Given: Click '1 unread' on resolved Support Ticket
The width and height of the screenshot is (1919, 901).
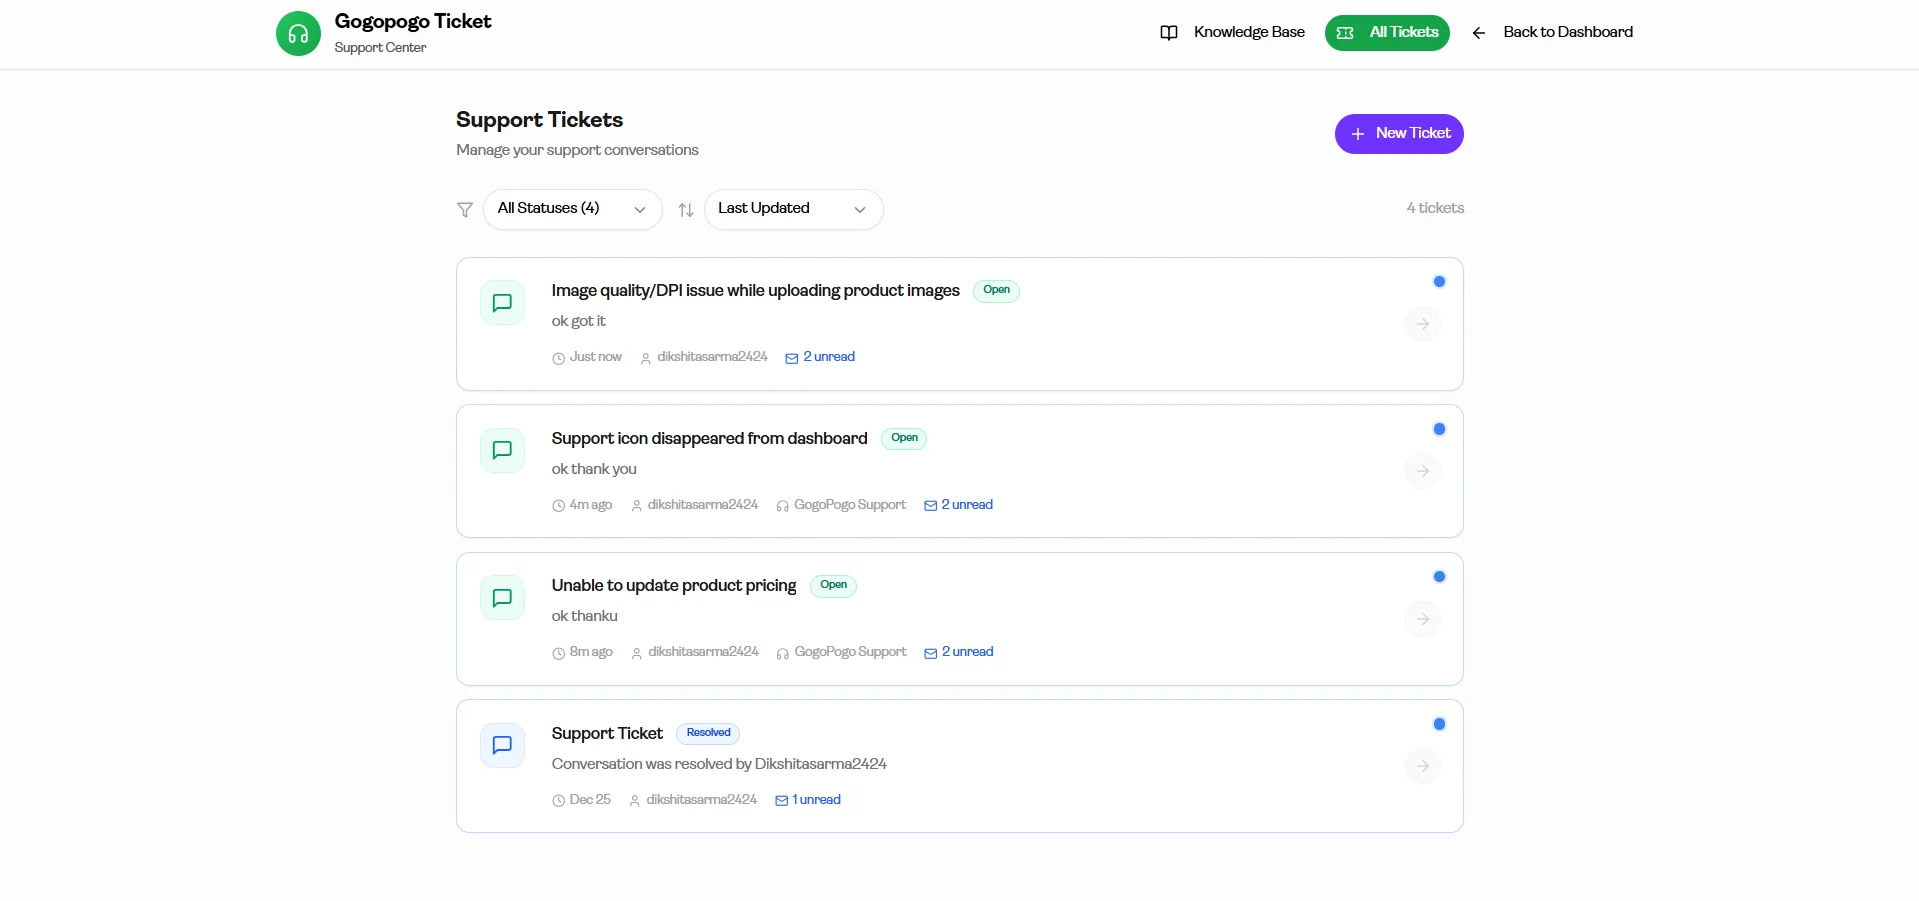Looking at the screenshot, I should 808,800.
